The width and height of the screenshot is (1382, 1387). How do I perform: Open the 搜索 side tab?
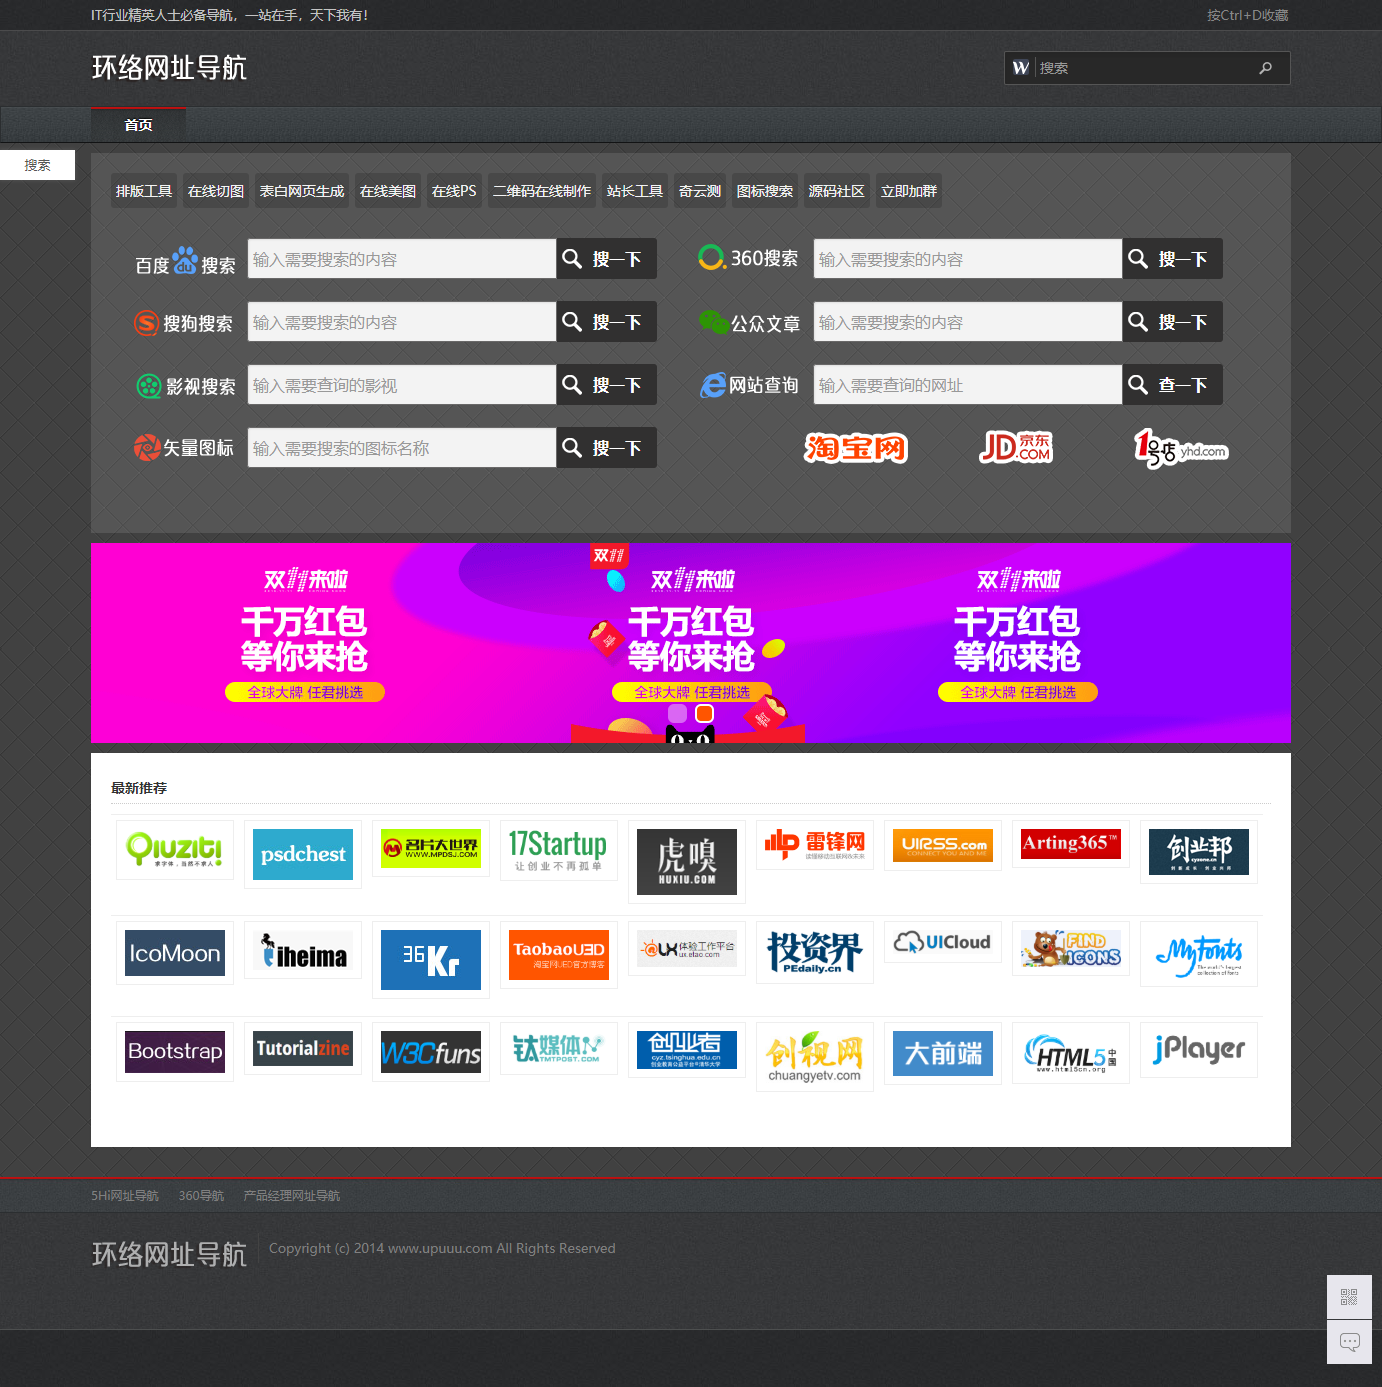37,165
